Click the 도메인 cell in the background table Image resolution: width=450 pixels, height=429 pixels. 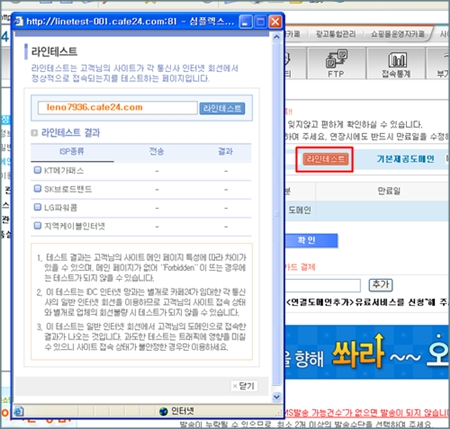tap(300, 210)
